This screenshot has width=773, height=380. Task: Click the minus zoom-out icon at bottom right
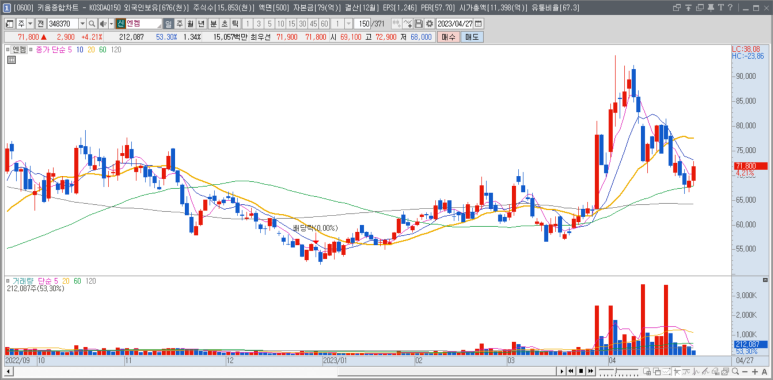click(745, 371)
